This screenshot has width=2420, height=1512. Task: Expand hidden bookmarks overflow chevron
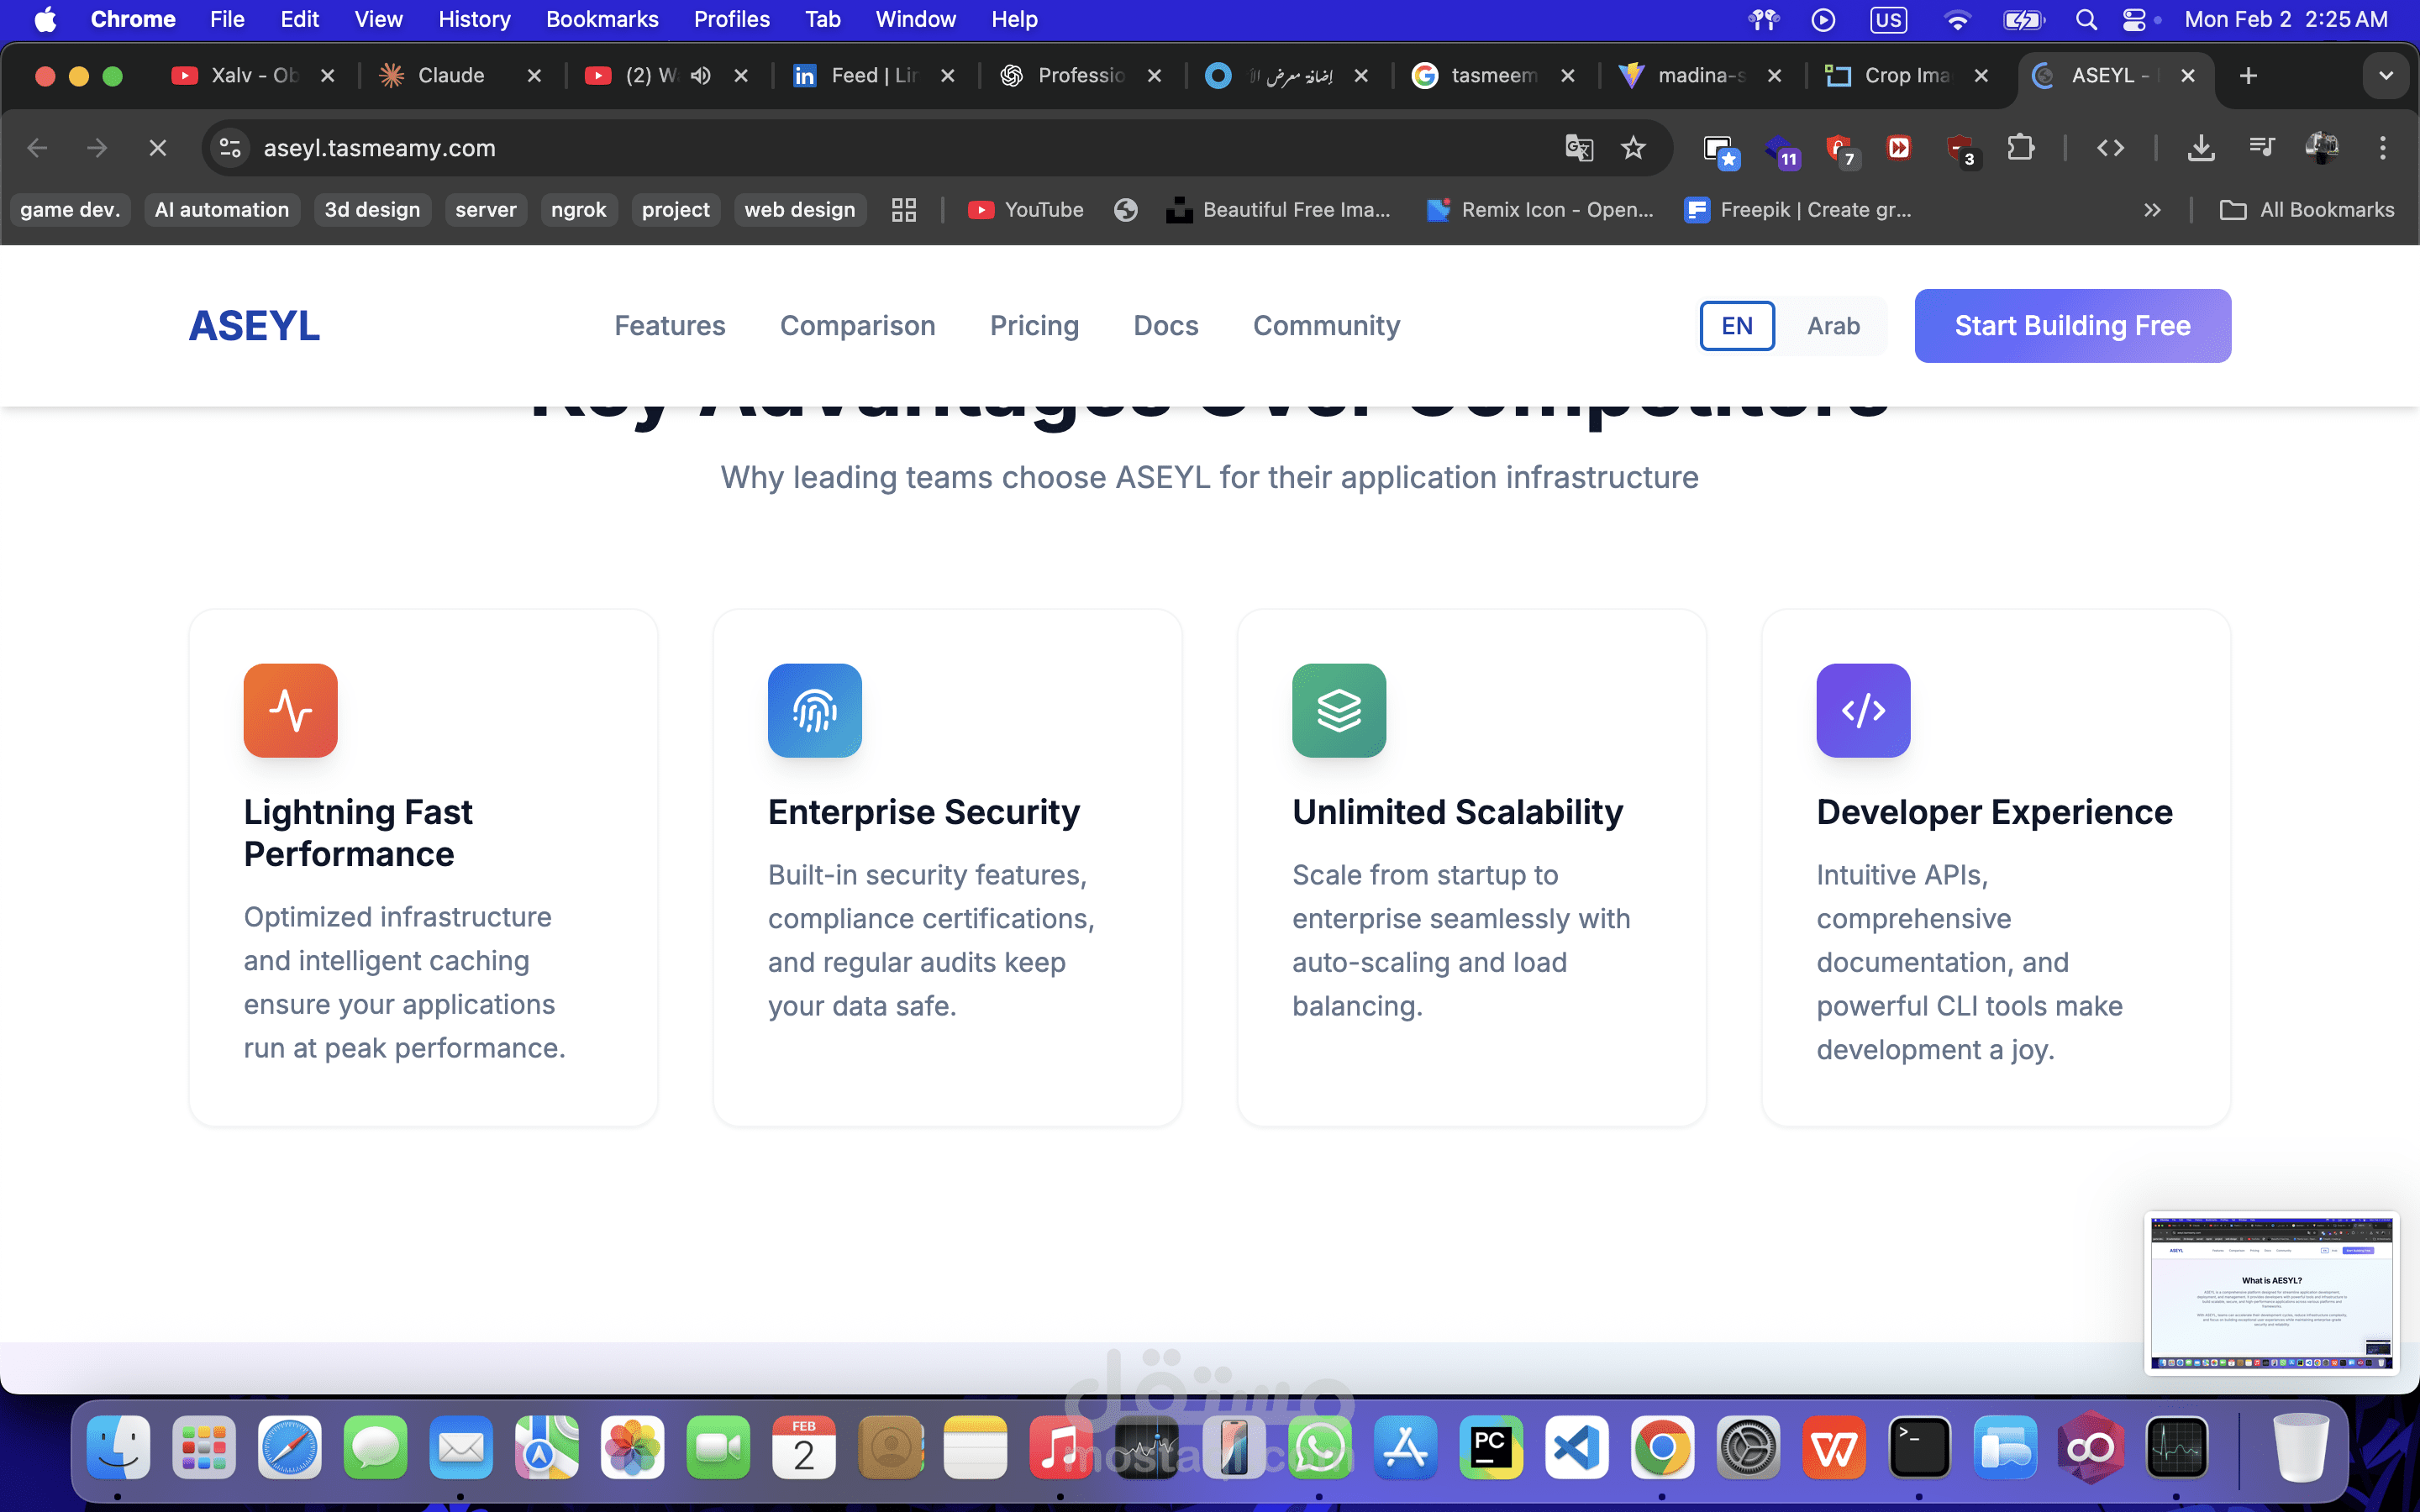pos(2152,210)
